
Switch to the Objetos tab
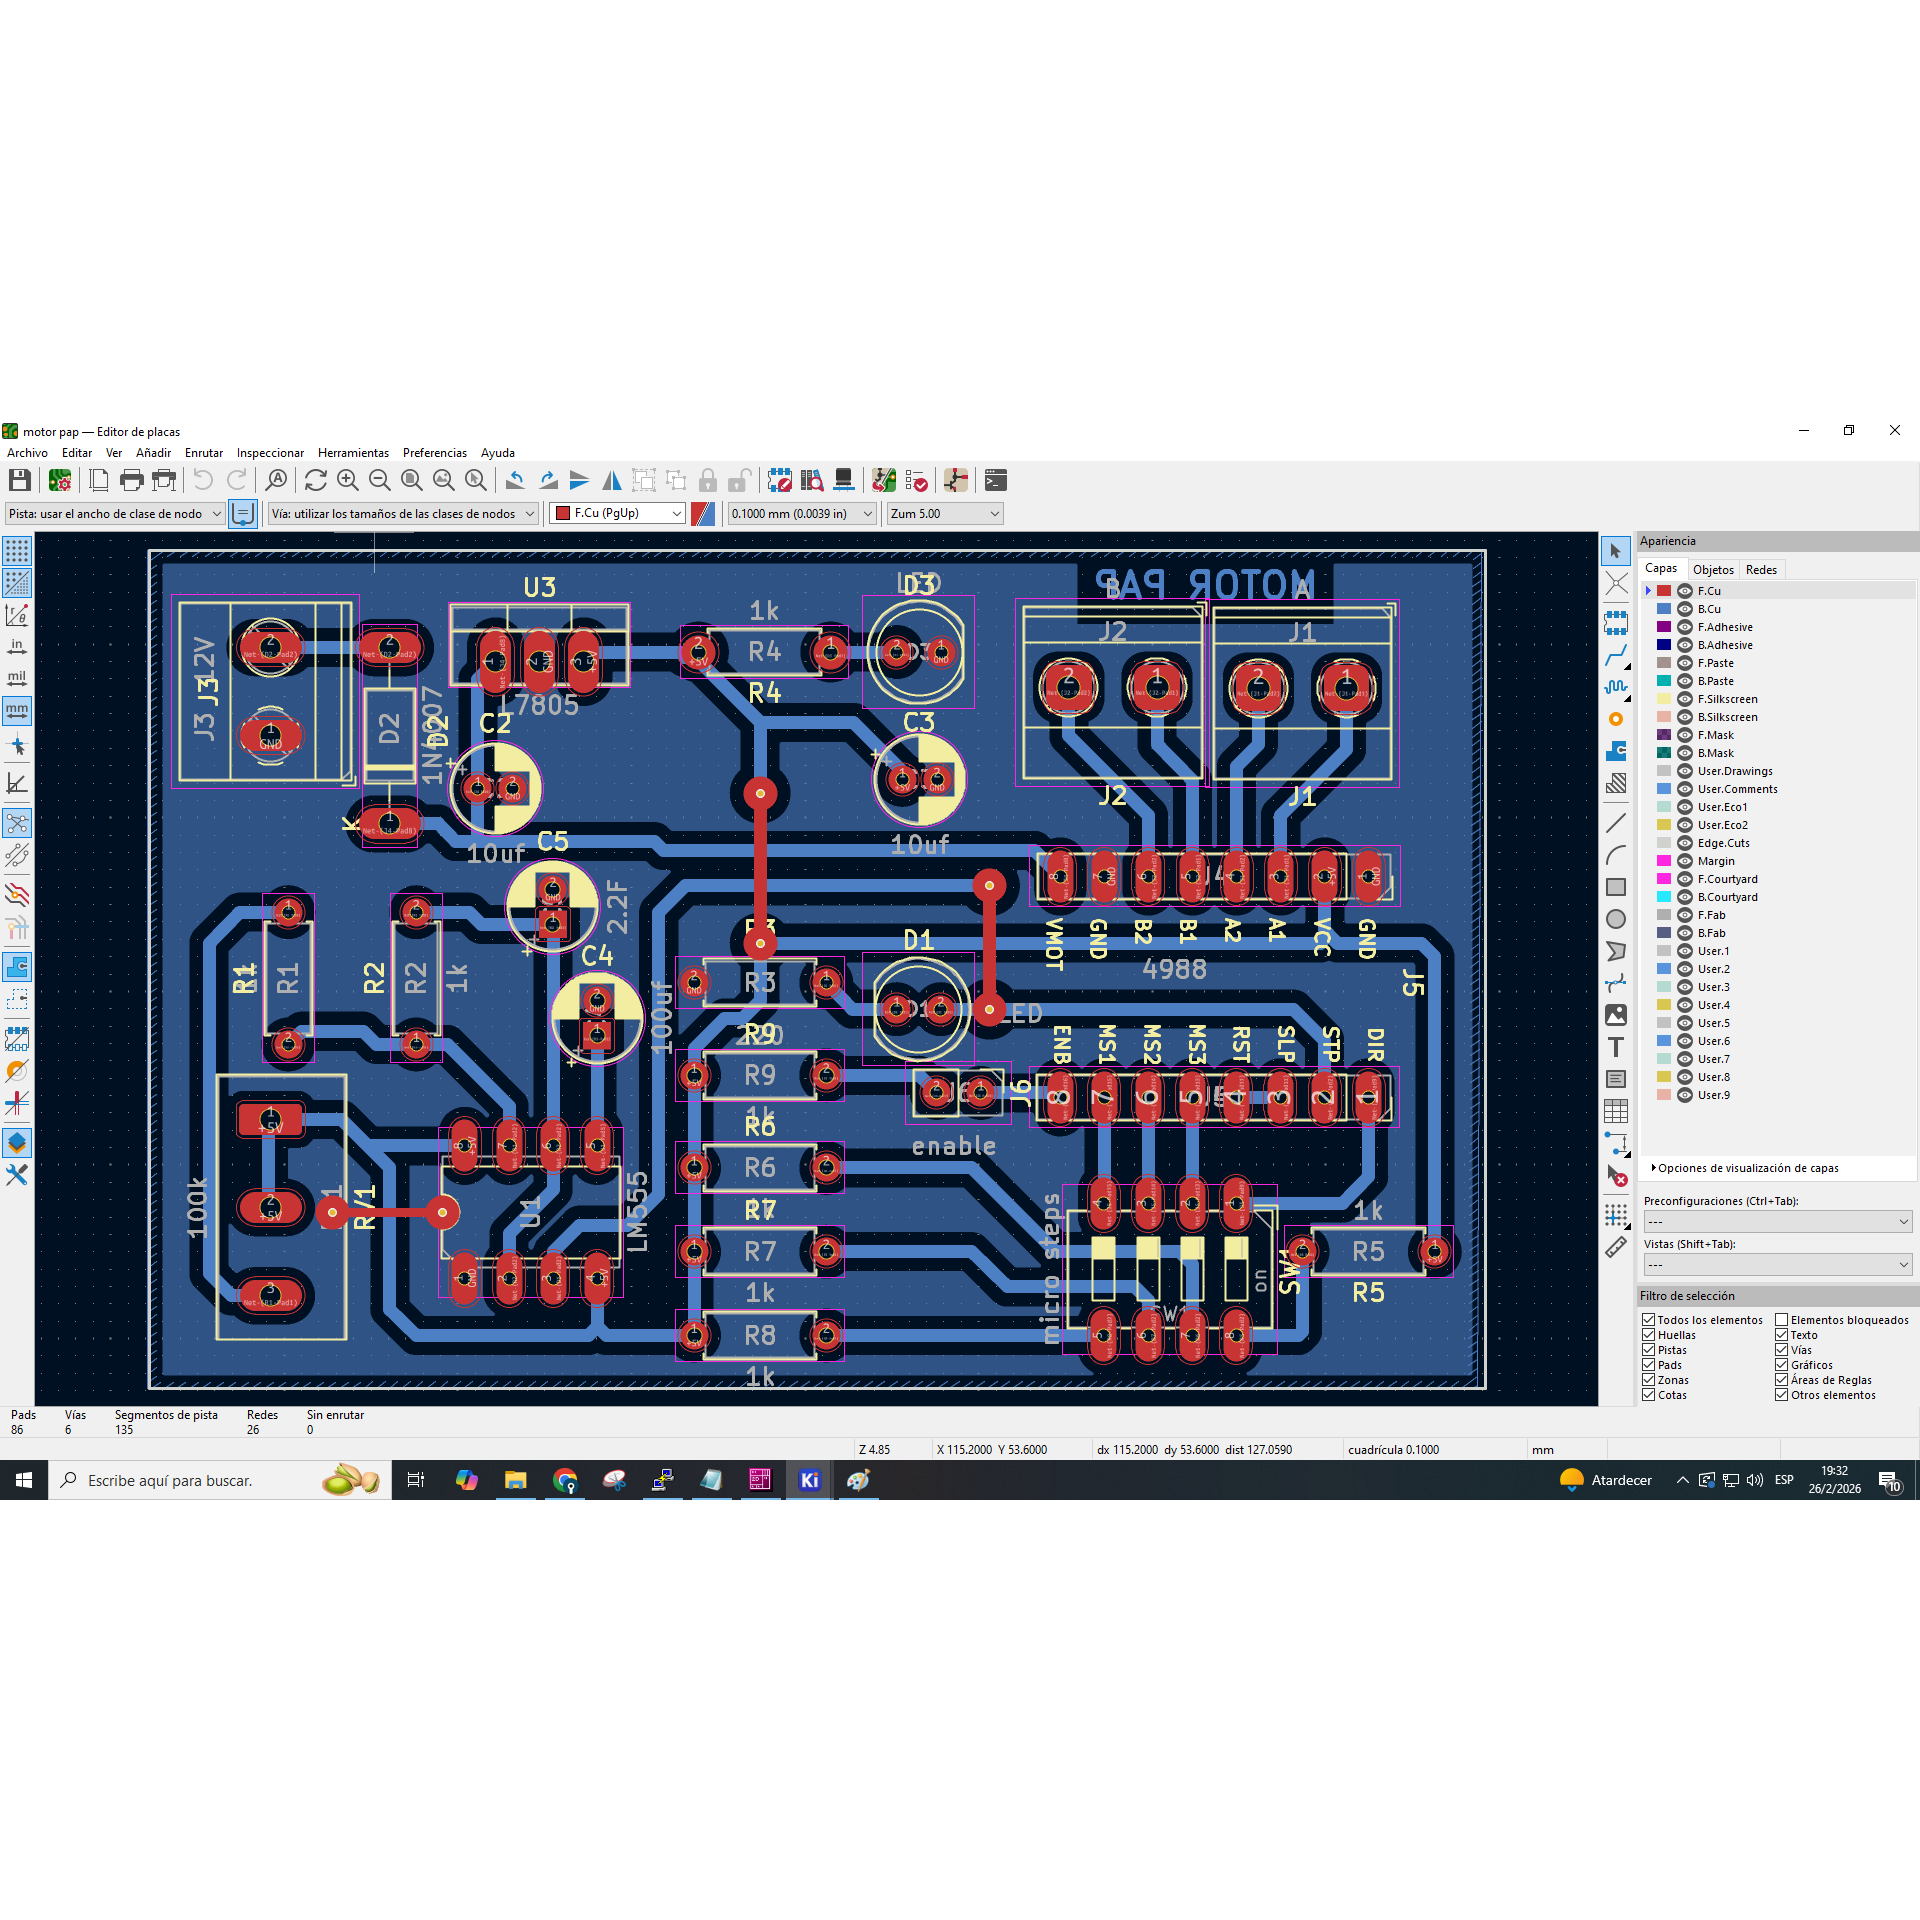point(1713,569)
